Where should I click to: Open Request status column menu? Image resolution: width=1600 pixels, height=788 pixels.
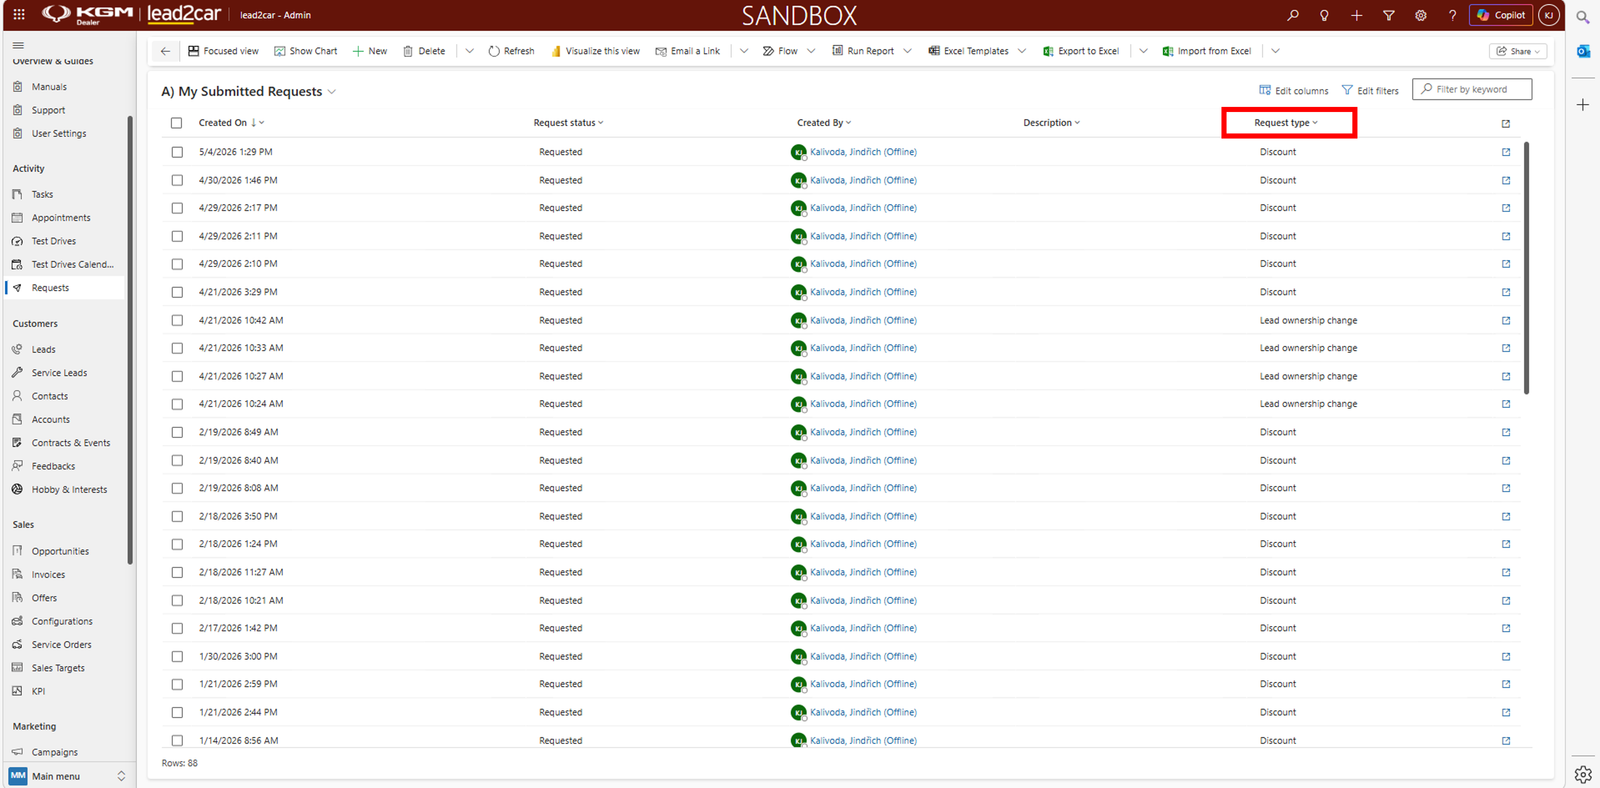pos(568,123)
